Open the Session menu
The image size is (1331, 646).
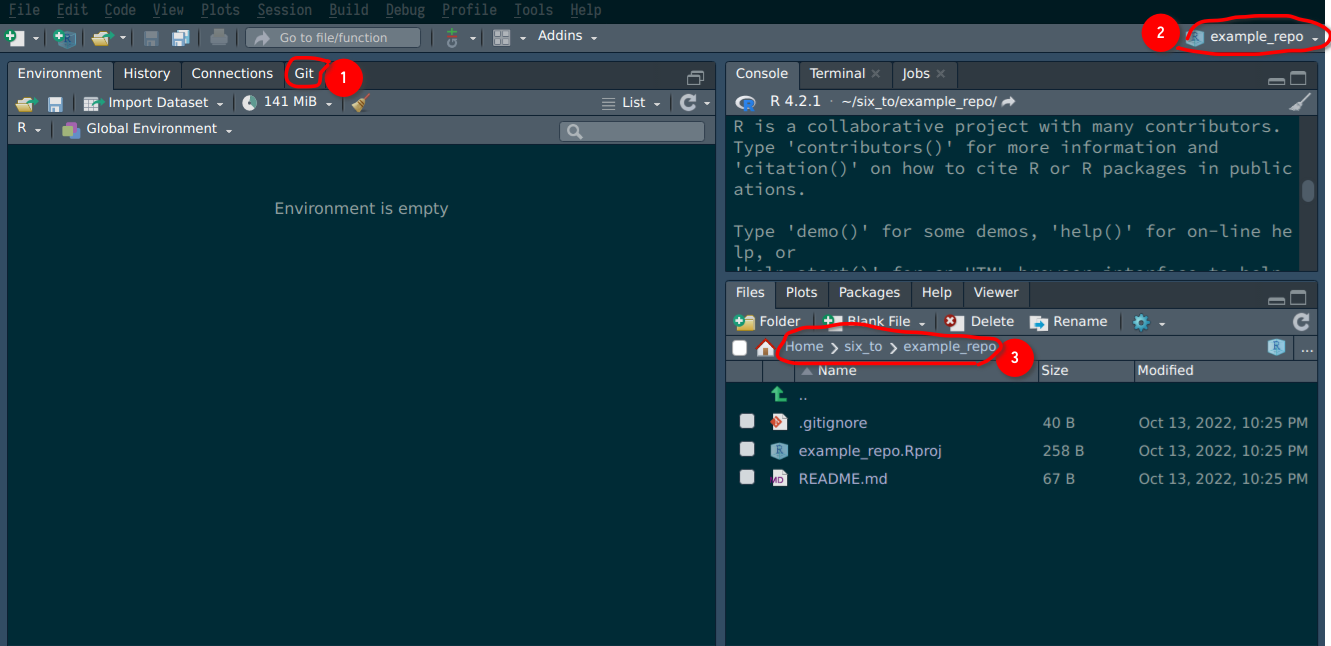coord(284,10)
